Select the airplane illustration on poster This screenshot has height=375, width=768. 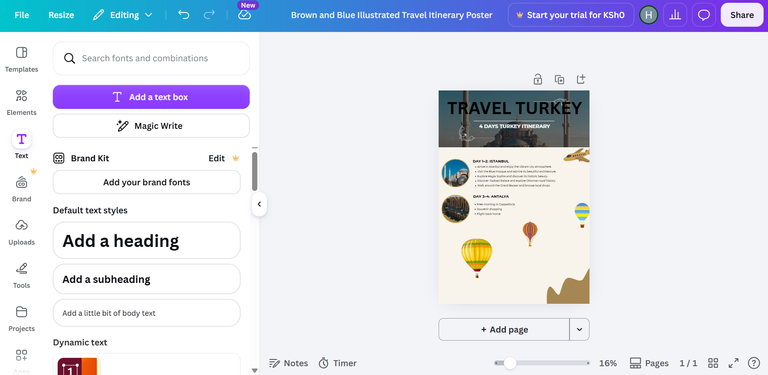tap(577, 155)
